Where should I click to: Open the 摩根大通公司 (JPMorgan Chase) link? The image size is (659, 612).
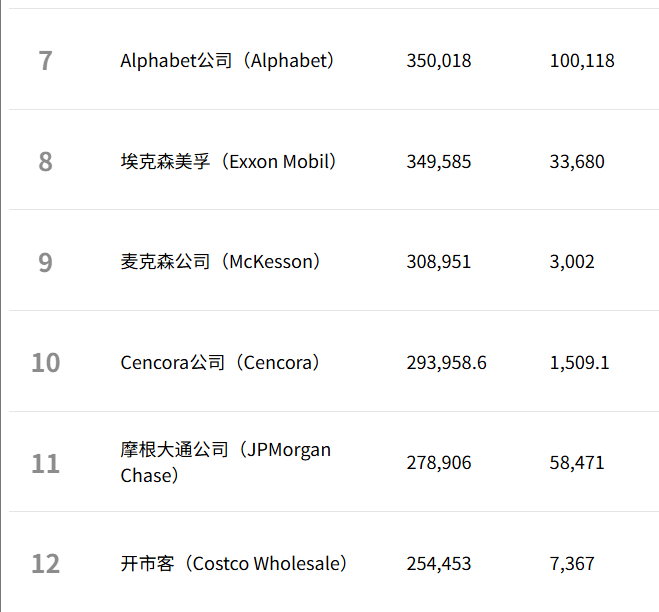225,462
